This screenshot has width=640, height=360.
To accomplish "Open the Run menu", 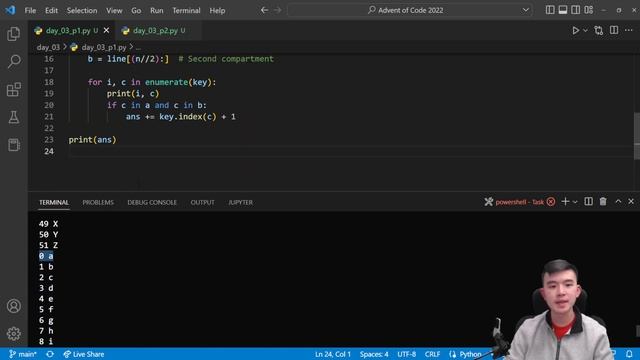I will [x=157, y=11].
